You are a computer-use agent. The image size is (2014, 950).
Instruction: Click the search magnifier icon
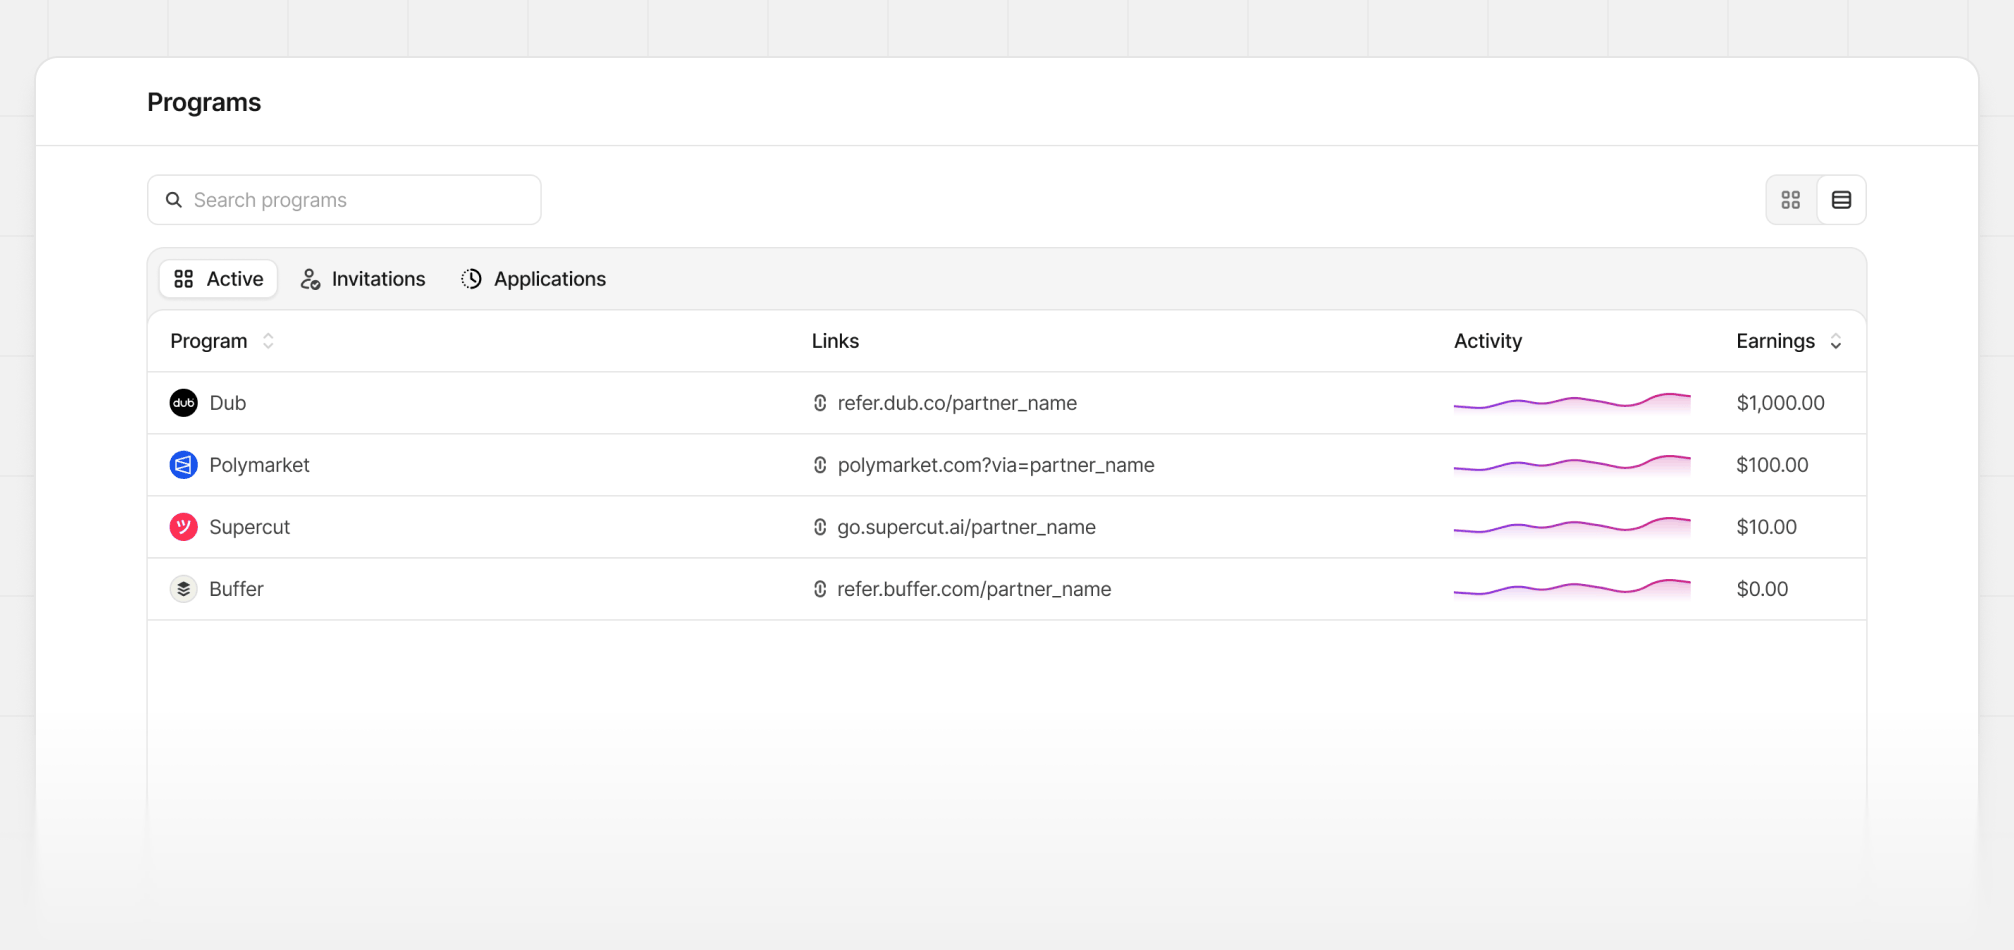174,200
